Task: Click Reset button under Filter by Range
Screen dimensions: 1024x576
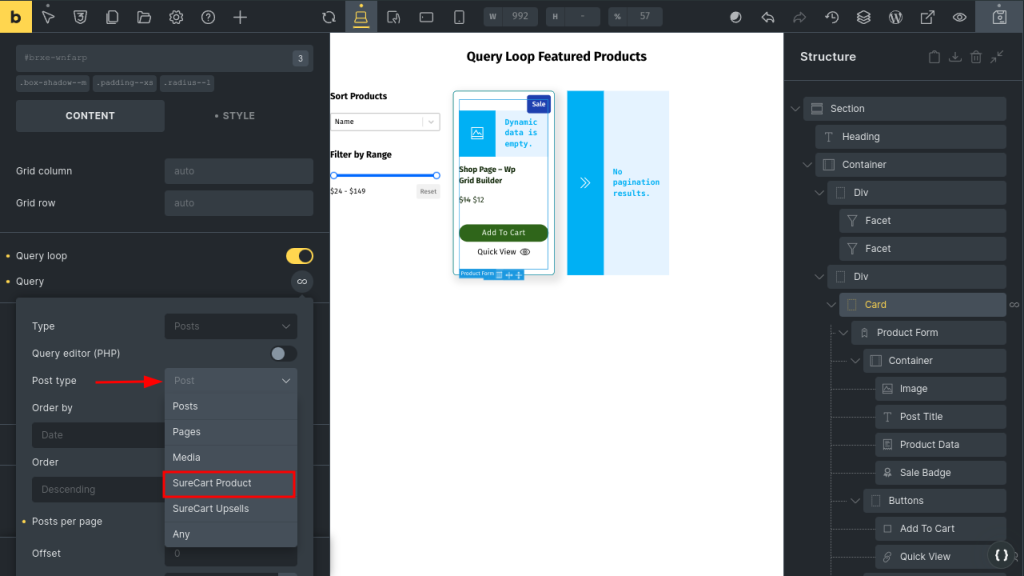Action: [x=428, y=191]
